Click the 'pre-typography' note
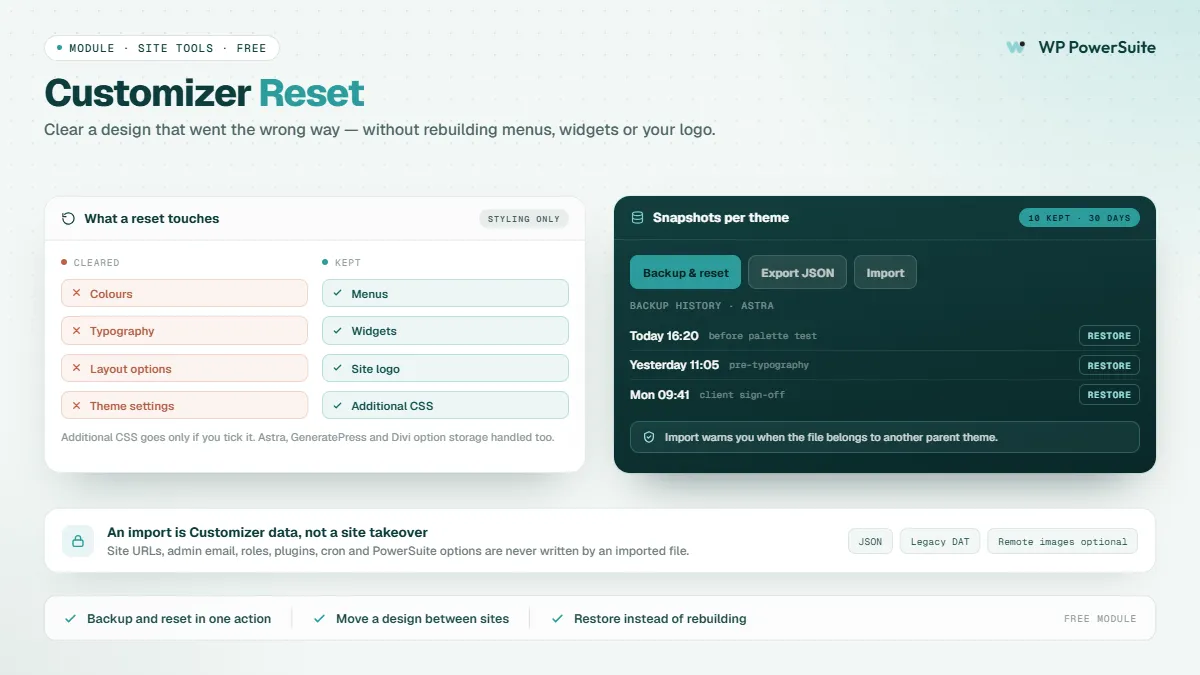 (769, 365)
